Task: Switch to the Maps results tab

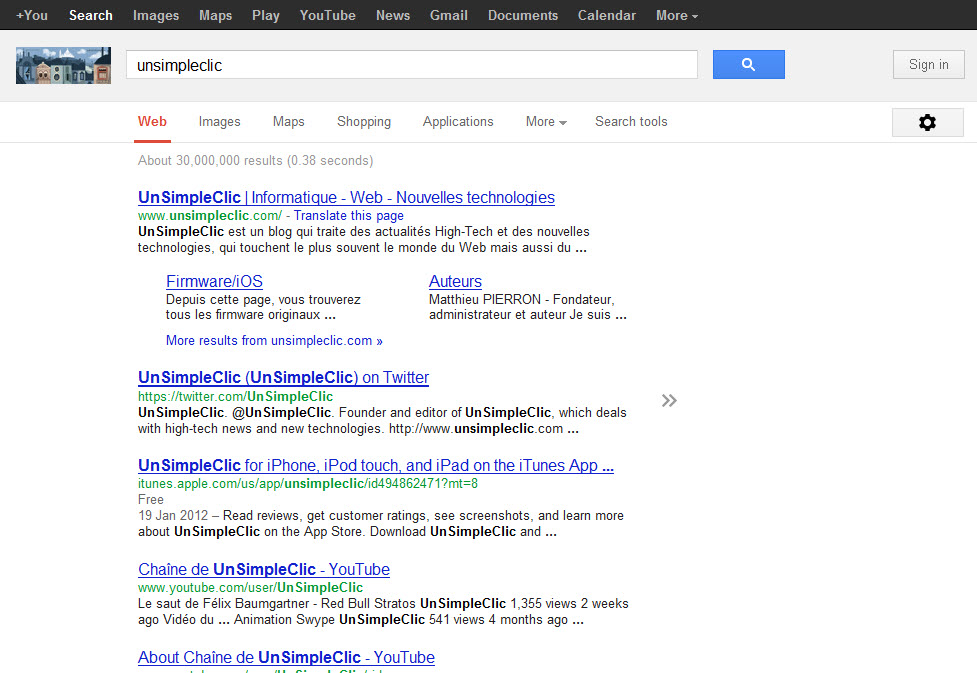Action: click(288, 122)
